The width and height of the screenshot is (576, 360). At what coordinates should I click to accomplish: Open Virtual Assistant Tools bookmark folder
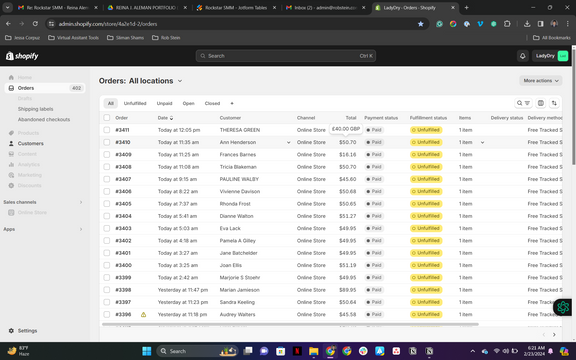pyautogui.click(x=73, y=38)
